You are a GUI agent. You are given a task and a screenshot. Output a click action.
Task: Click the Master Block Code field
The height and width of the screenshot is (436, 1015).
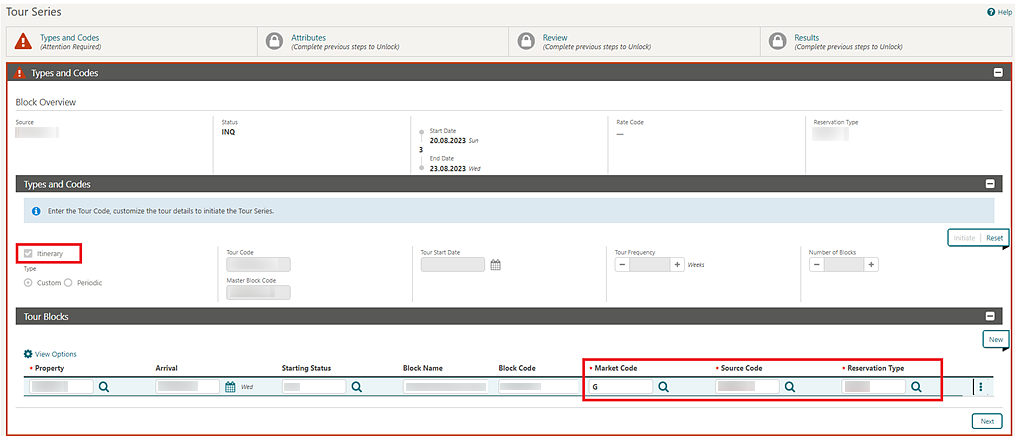(x=258, y=292)
